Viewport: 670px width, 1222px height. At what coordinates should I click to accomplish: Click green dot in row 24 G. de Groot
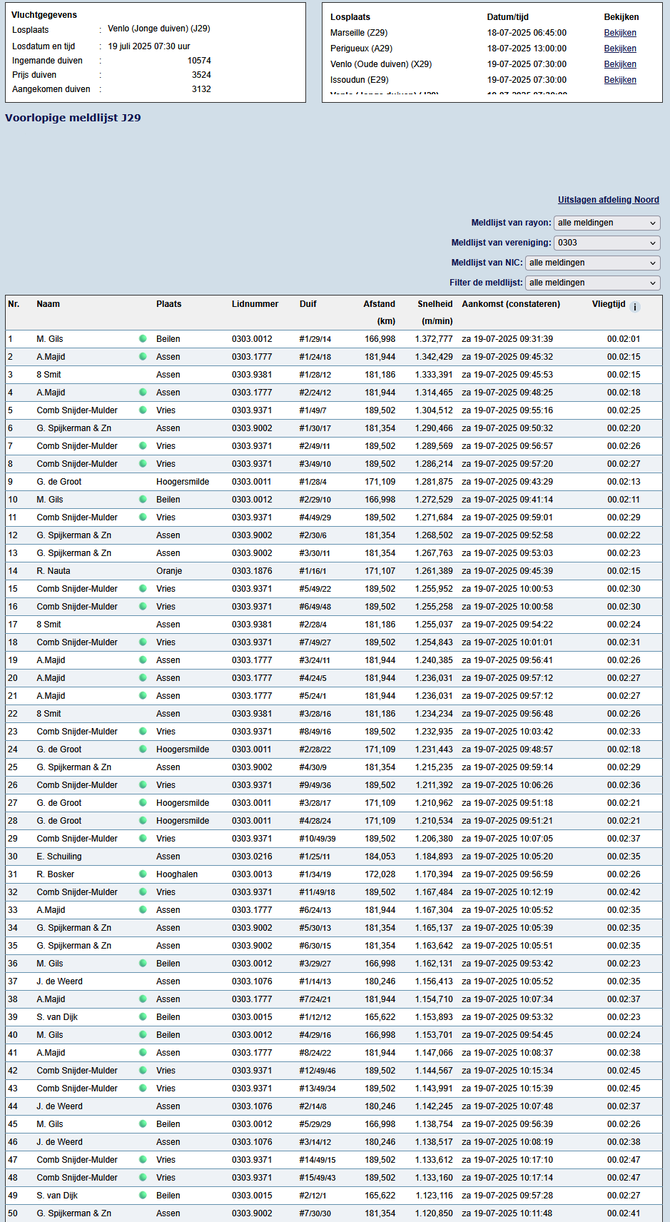[x=143, y=749]
